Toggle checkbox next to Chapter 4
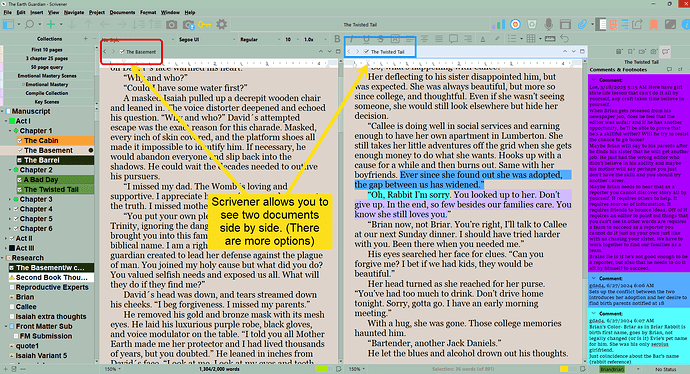This screenshot has height=374, width=690. coord(16,209)
